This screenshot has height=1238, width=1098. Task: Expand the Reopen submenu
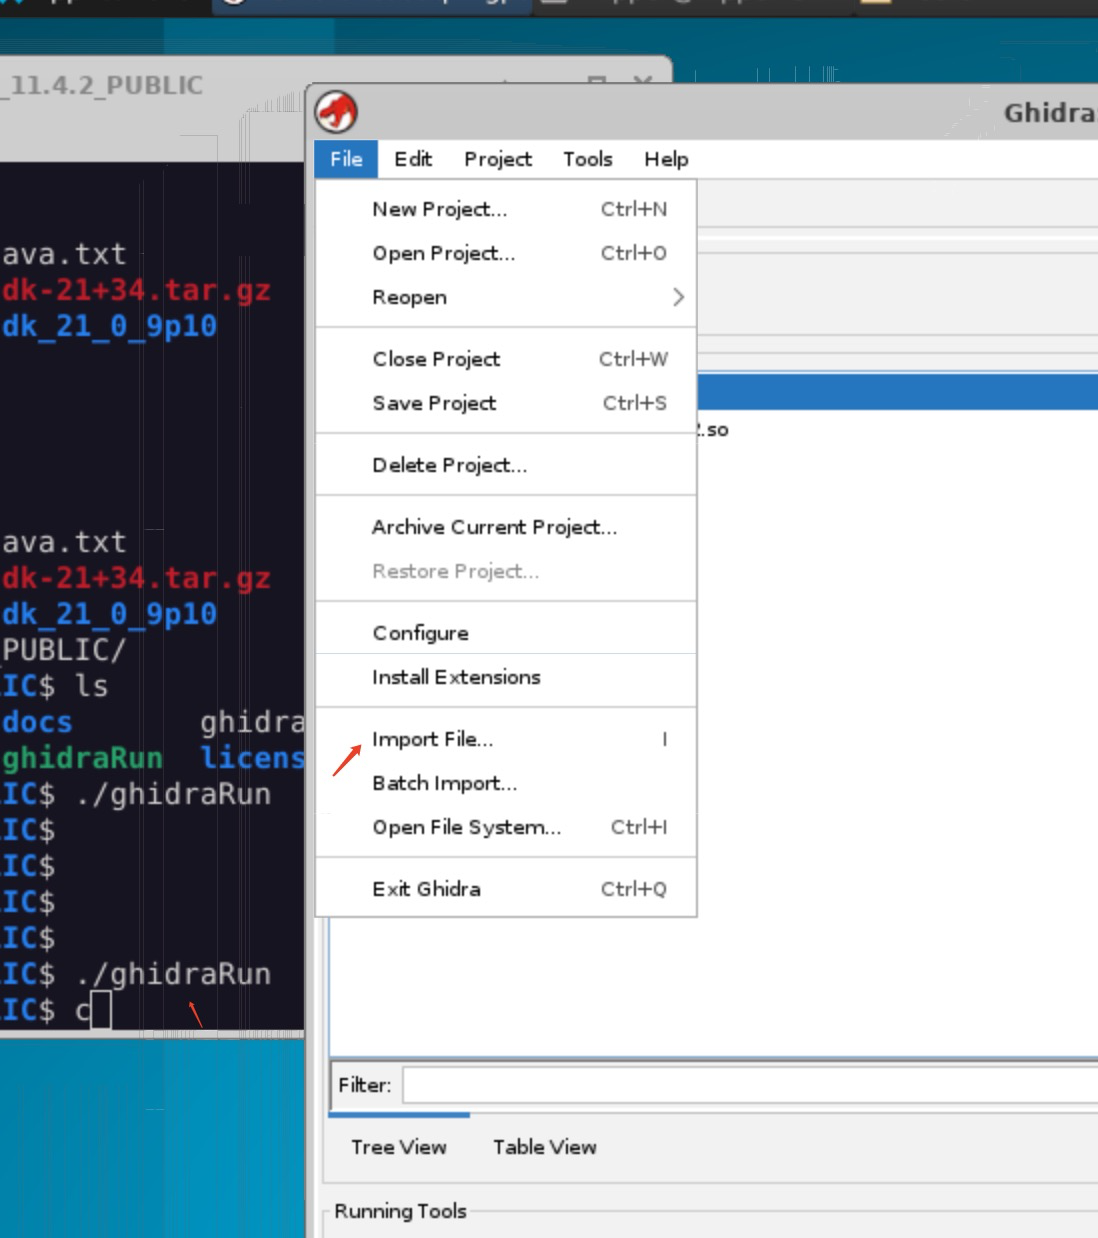pyautogui.click(x=506, y=297)
